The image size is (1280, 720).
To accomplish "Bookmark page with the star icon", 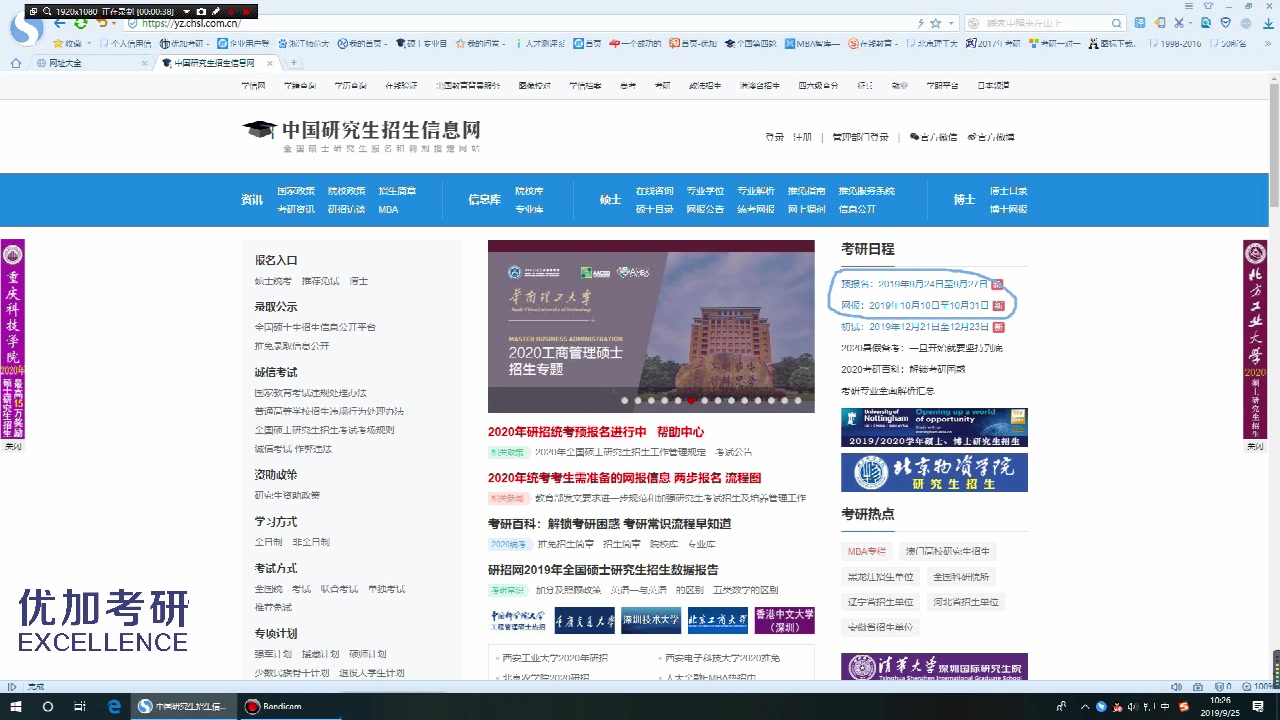I will pyautogui.click(x=936, y=23).
